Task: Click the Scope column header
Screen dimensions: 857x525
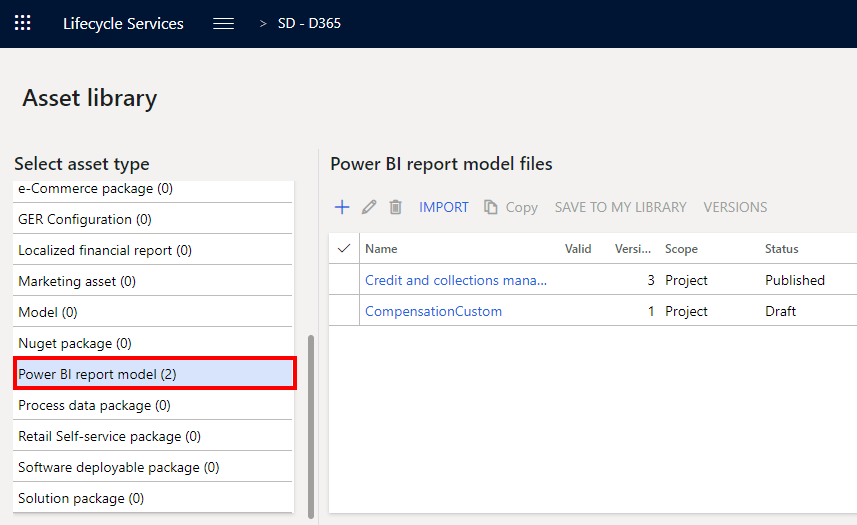Action: 681,249
